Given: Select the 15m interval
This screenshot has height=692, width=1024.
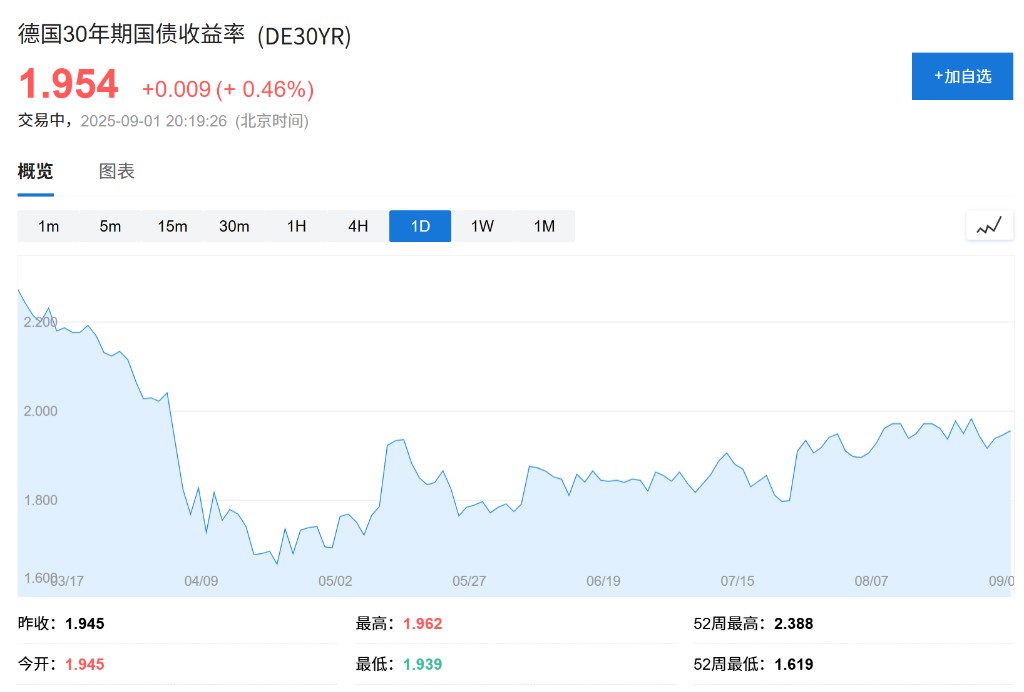Looking at the screenshot, I should point(172,226).
